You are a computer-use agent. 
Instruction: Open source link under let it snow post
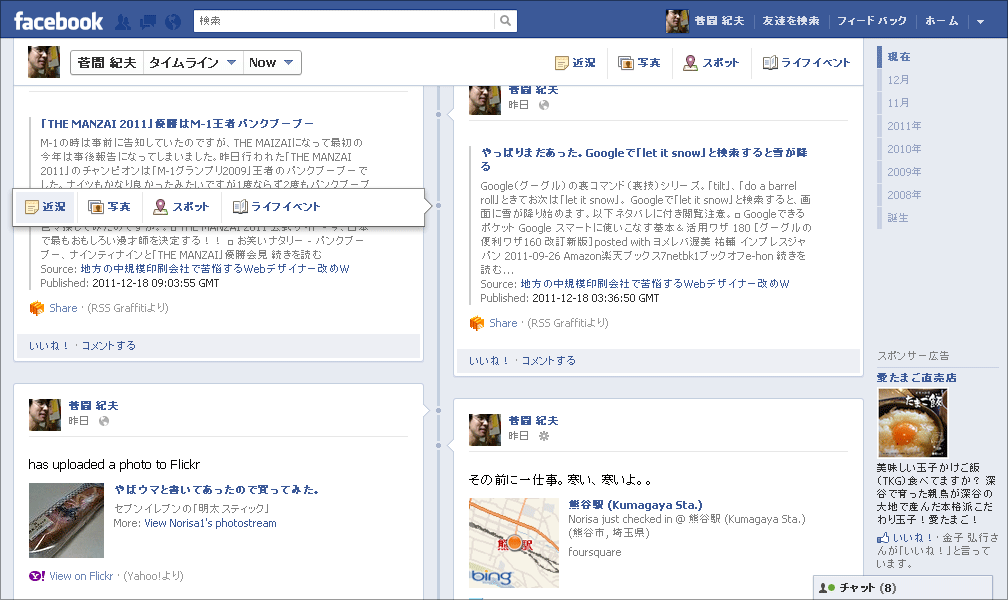click(655, 284)
